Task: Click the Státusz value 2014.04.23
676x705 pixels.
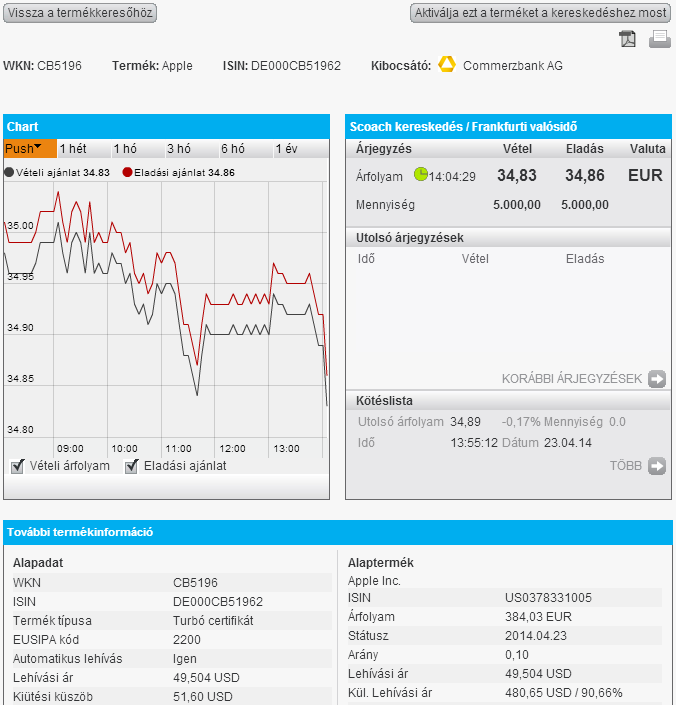Action: tap(536, 636)
